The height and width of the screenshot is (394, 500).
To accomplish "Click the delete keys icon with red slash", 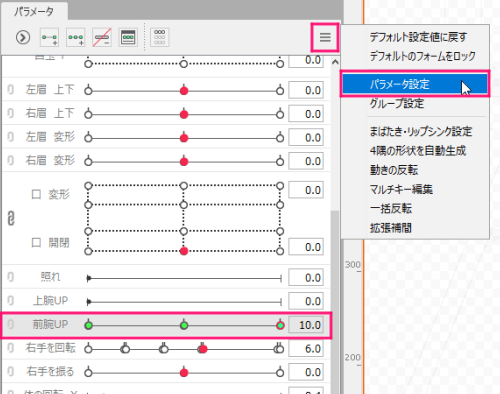I will click(x=102, y=37).
